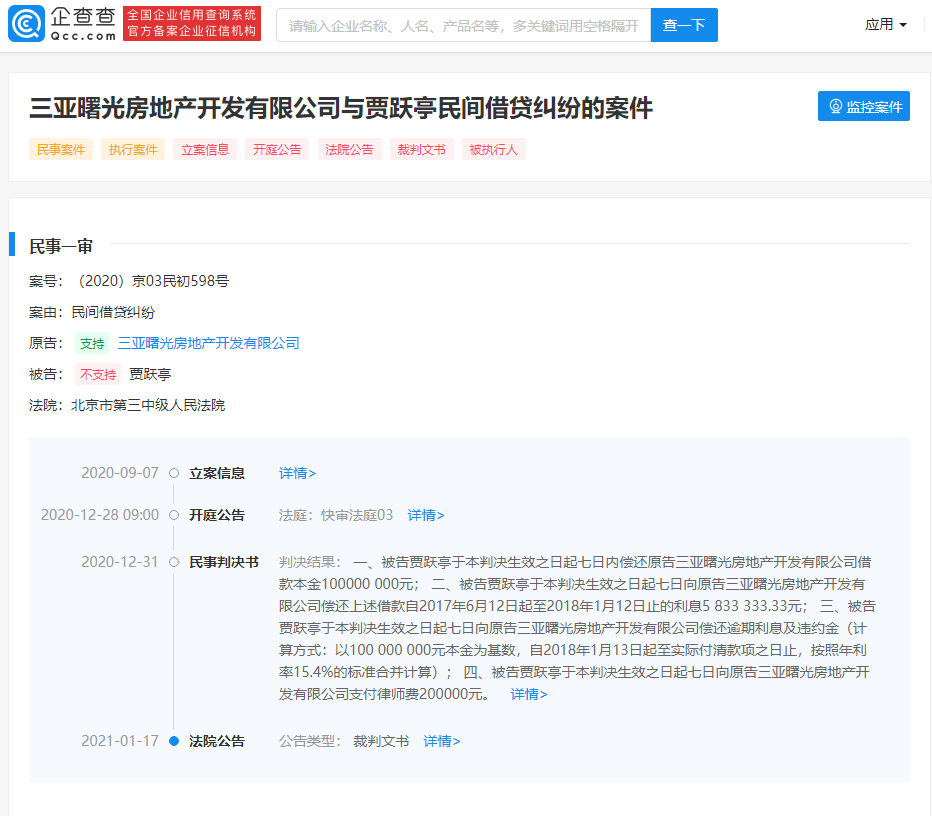
Task: Open 详情 link after judgment result text
Action: click(x=528, y=694)
